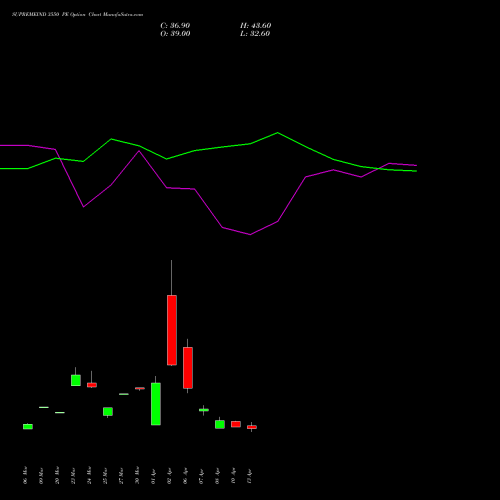
Task: Click the small red candlestick for 24 Mar
Action: pyautogui.click(x=92, y=385)
